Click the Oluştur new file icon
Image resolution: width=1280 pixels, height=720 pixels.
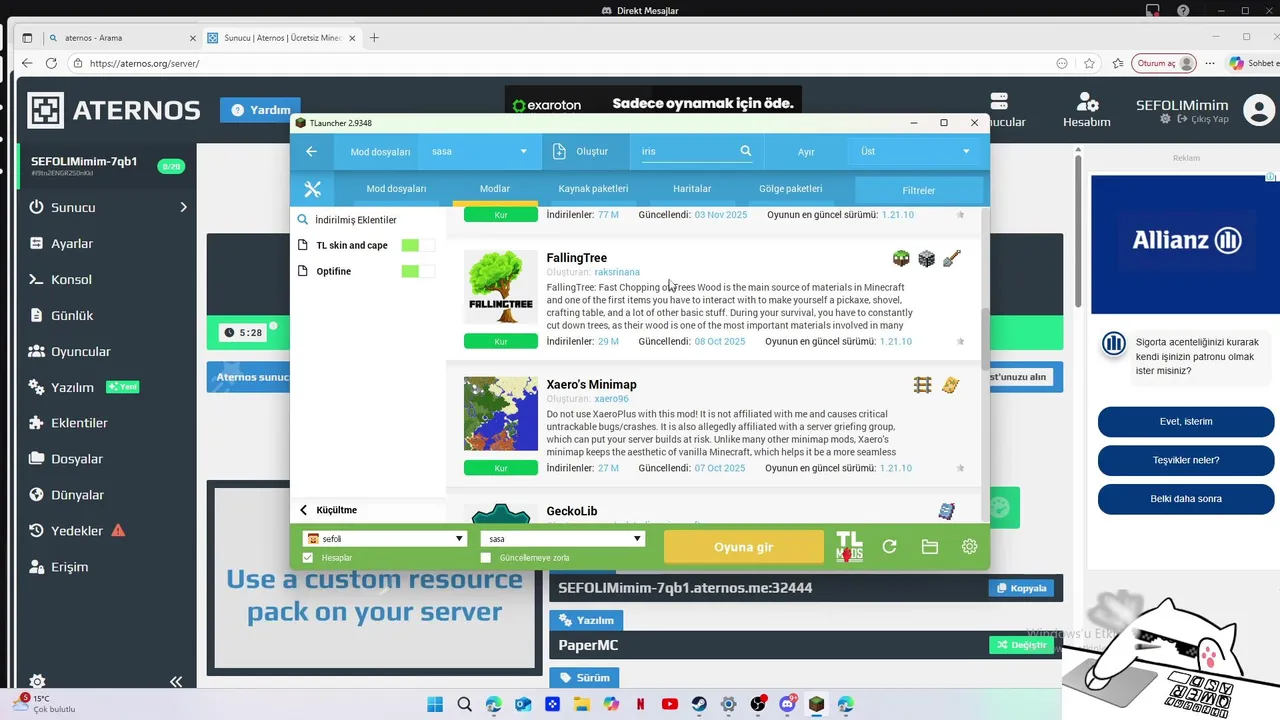tap(560, 151)
